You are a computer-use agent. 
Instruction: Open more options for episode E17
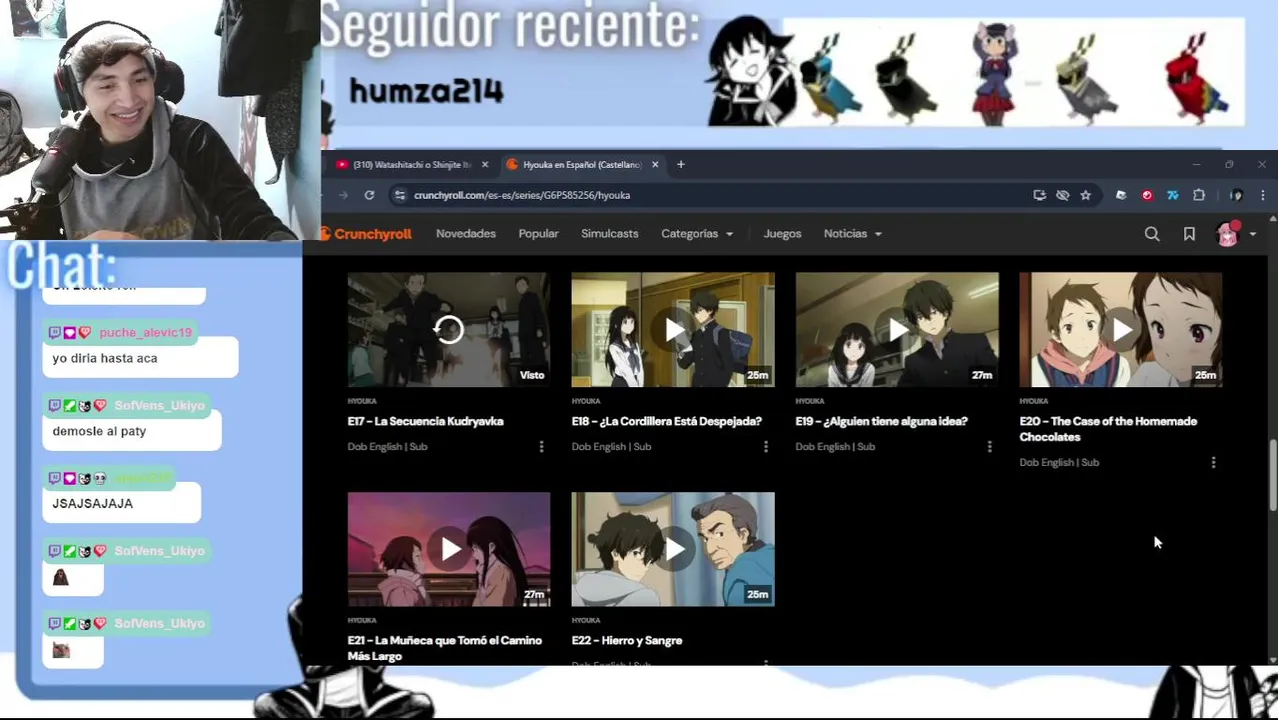point(542,447)
